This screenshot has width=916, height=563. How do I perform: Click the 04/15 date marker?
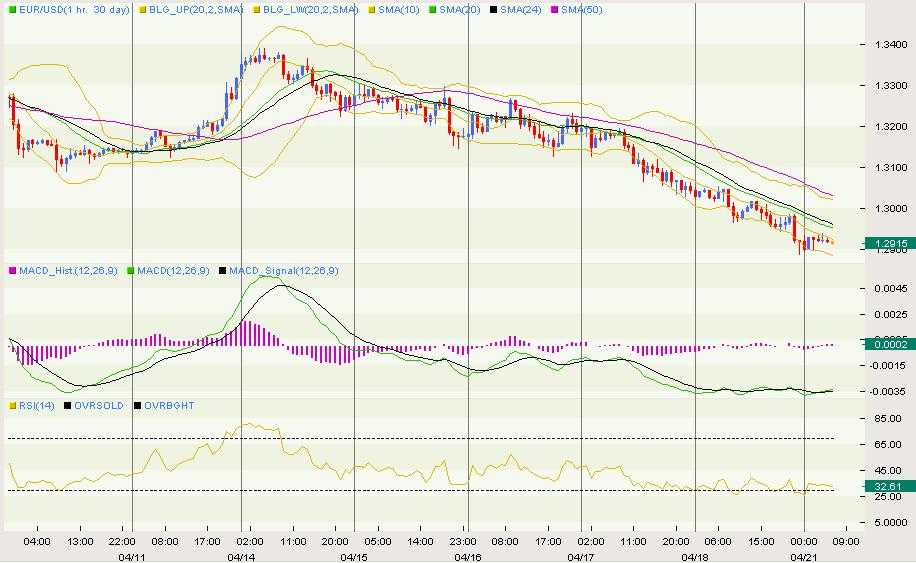coord(354,557)
